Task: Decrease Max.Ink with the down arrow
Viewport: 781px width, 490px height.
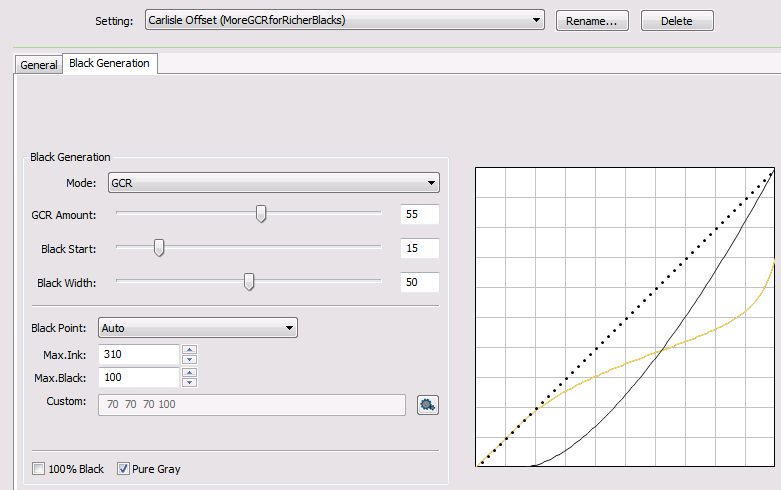Action: coord(190,359)
